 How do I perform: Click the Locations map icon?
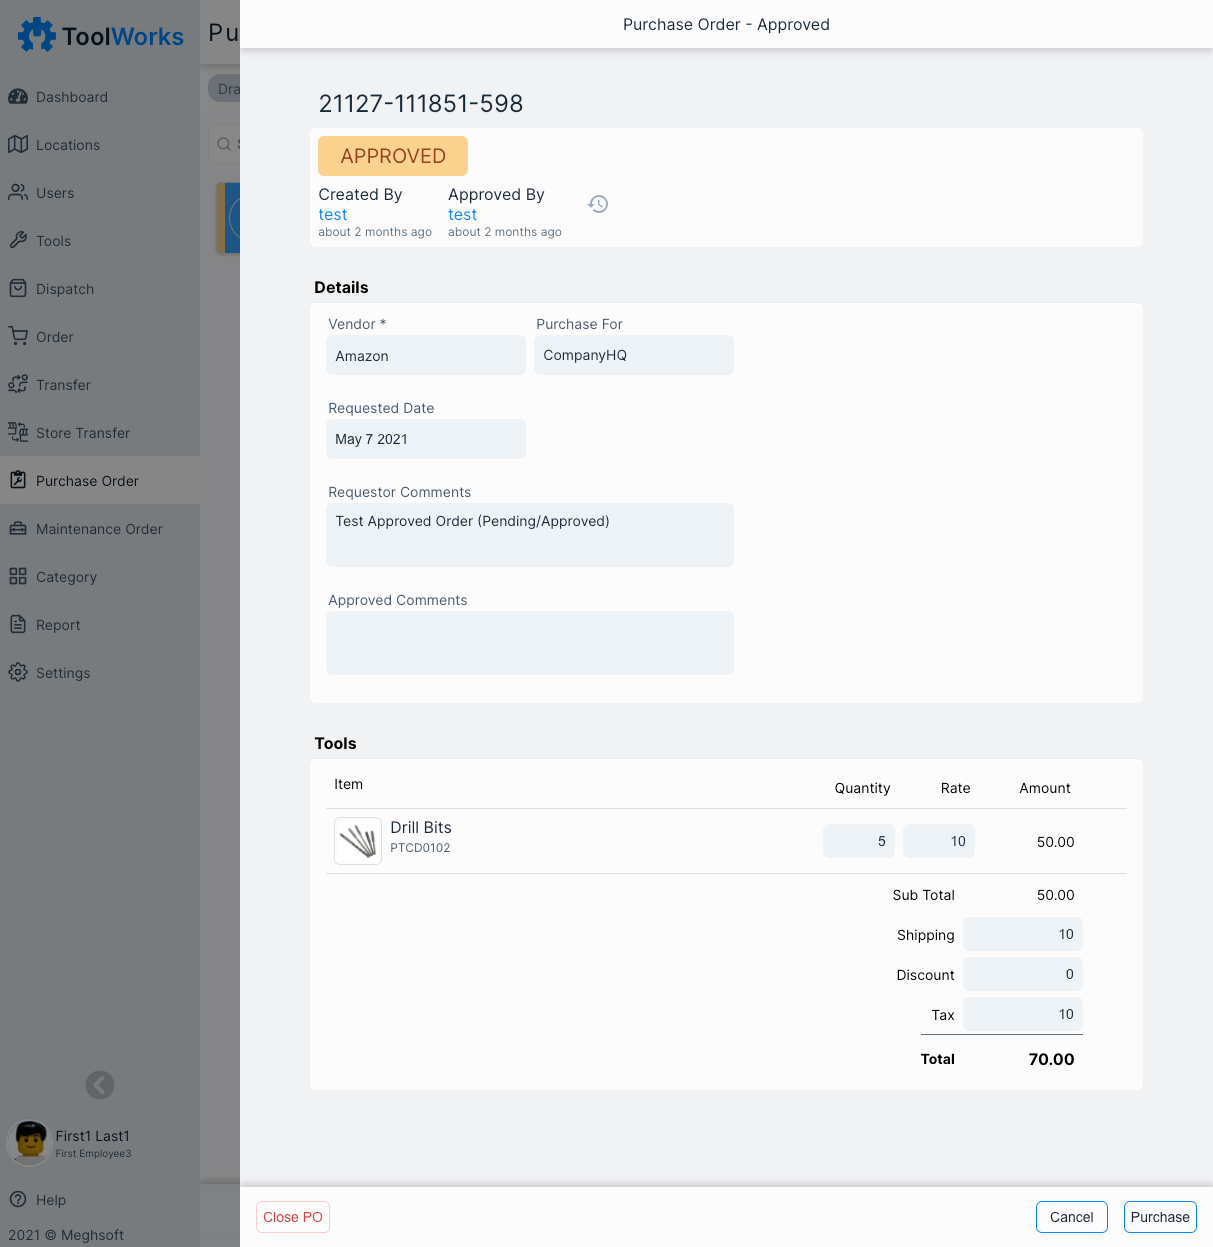[x=18, y=145]
